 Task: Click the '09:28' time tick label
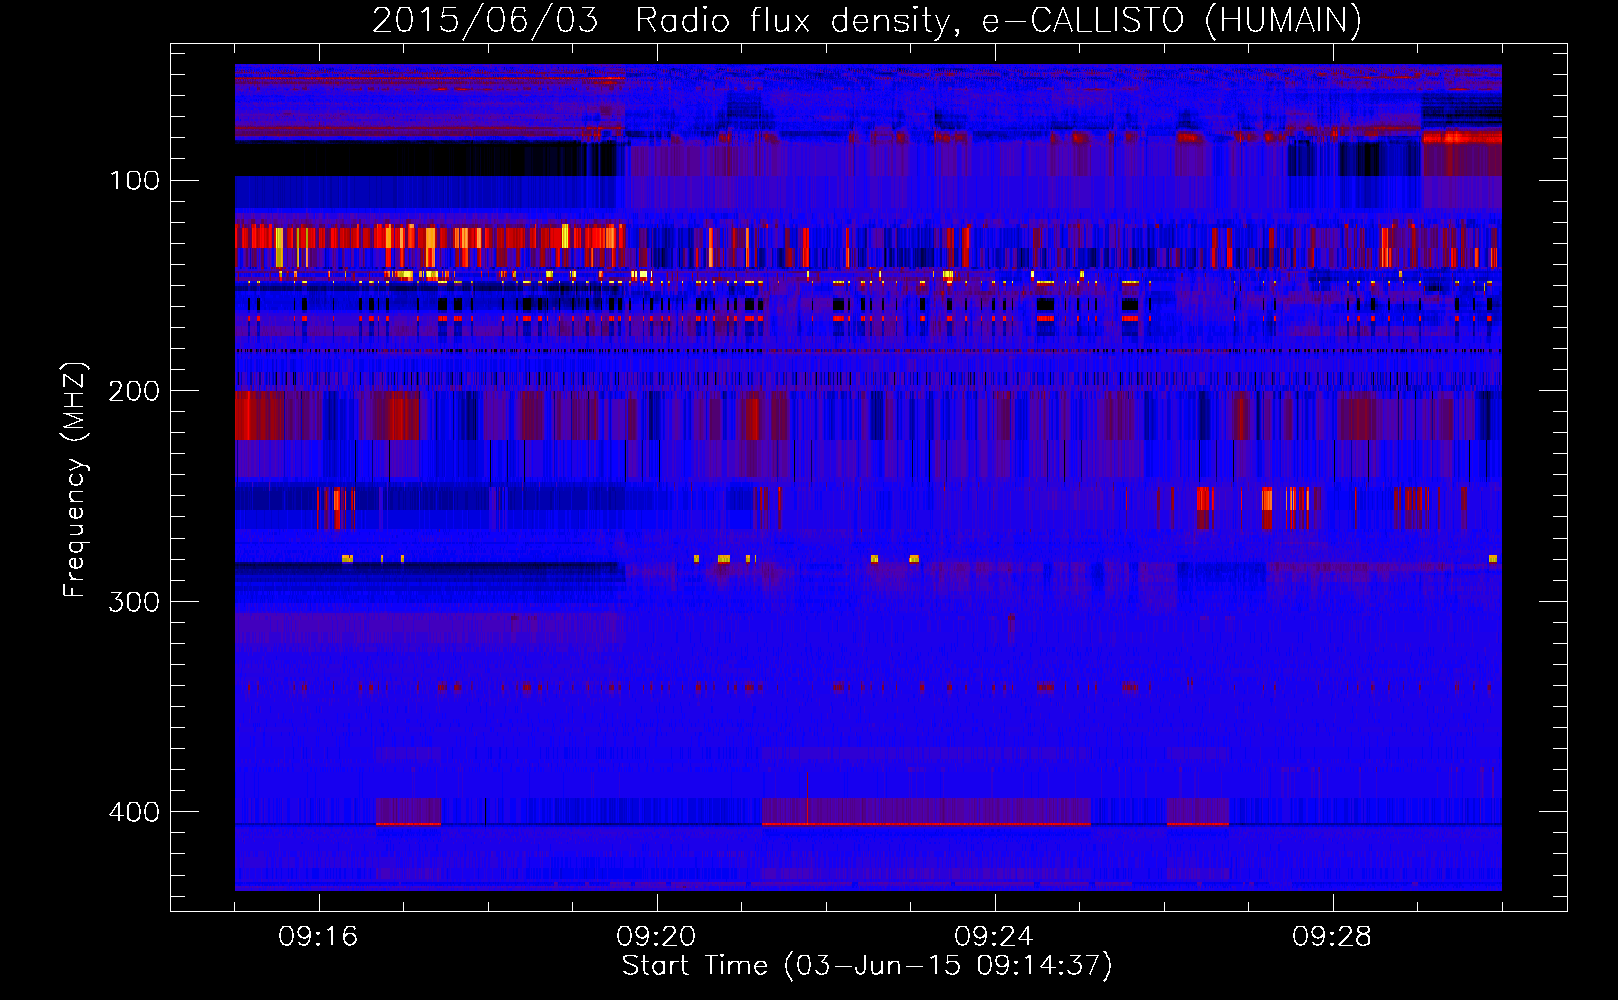pos(1332,937)
